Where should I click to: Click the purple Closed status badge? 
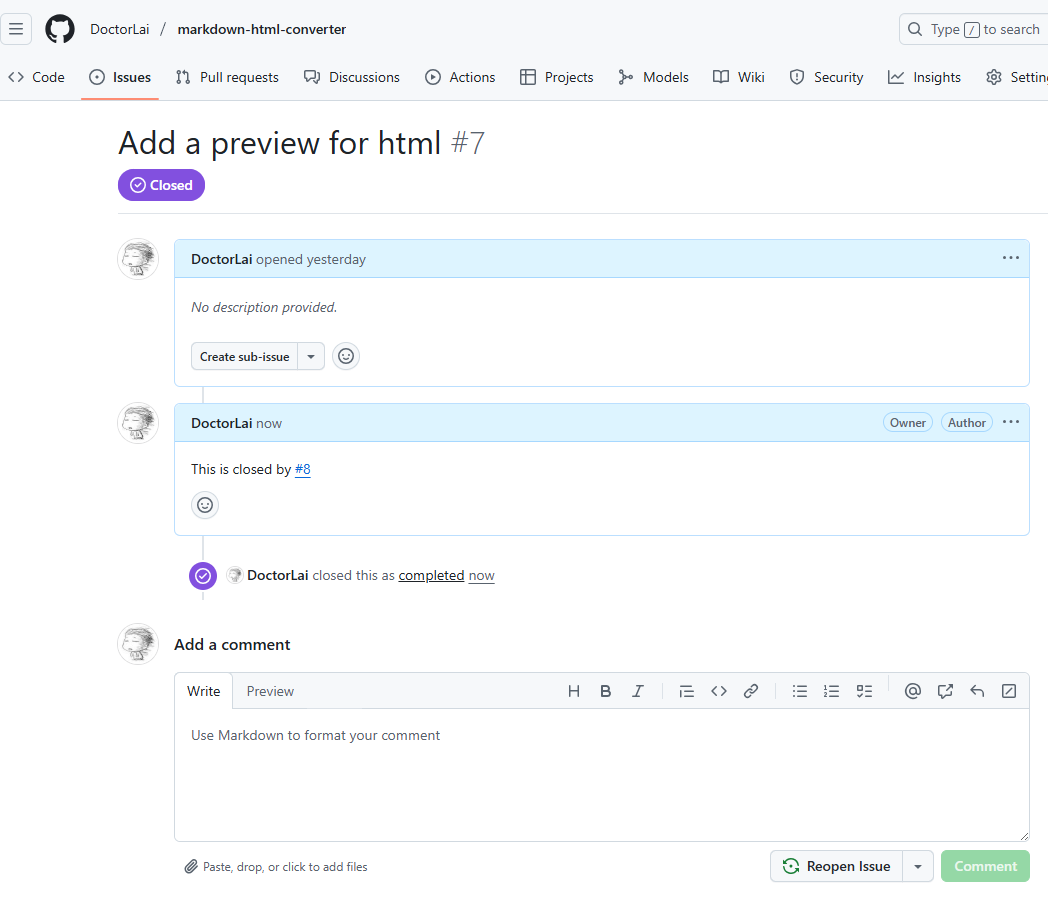161,185
